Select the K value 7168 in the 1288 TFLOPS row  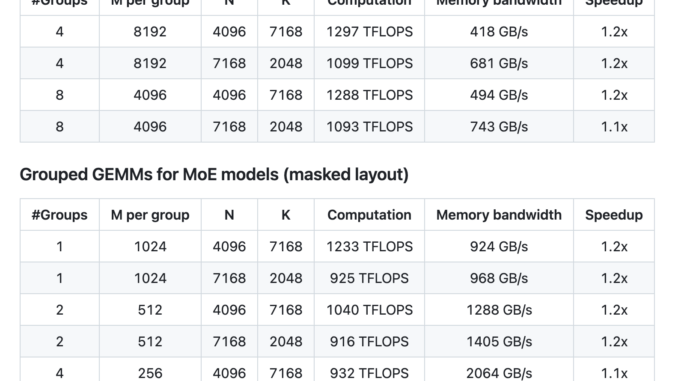pos(286,95)
